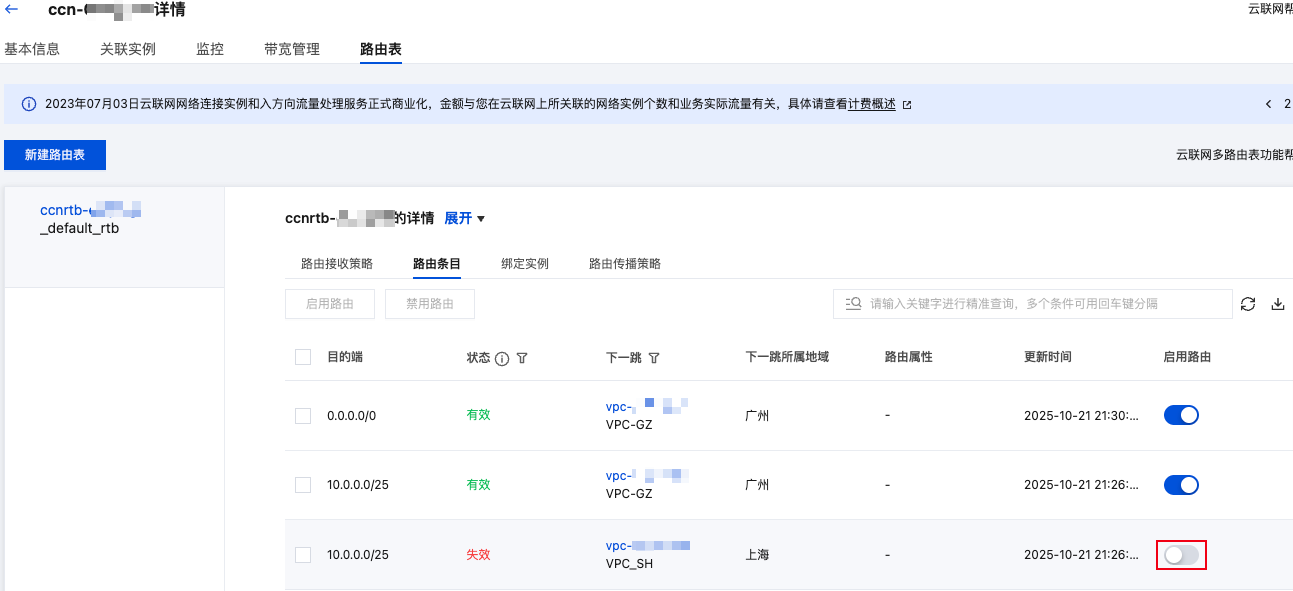The image size is (1293, 591).
Task: Tick the select-all checkbox in header
Action: (303, 357)
